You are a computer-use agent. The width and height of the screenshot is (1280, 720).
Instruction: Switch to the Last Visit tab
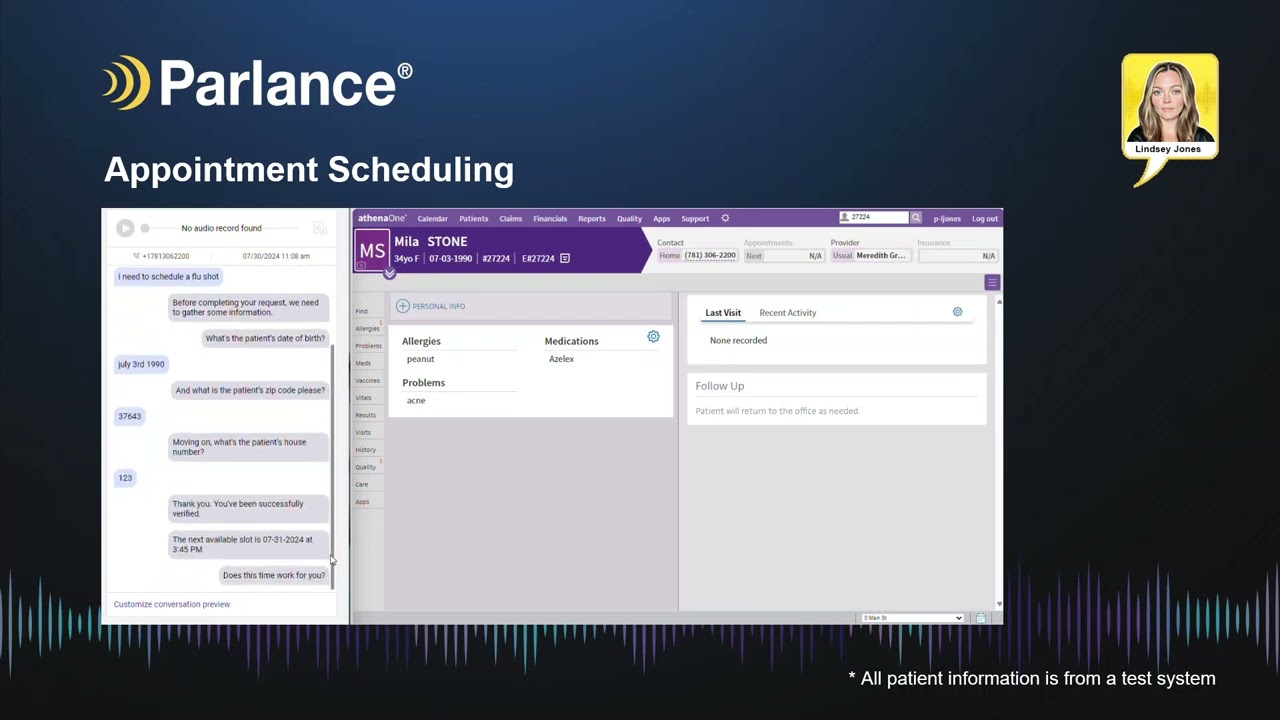coord(723,313)
